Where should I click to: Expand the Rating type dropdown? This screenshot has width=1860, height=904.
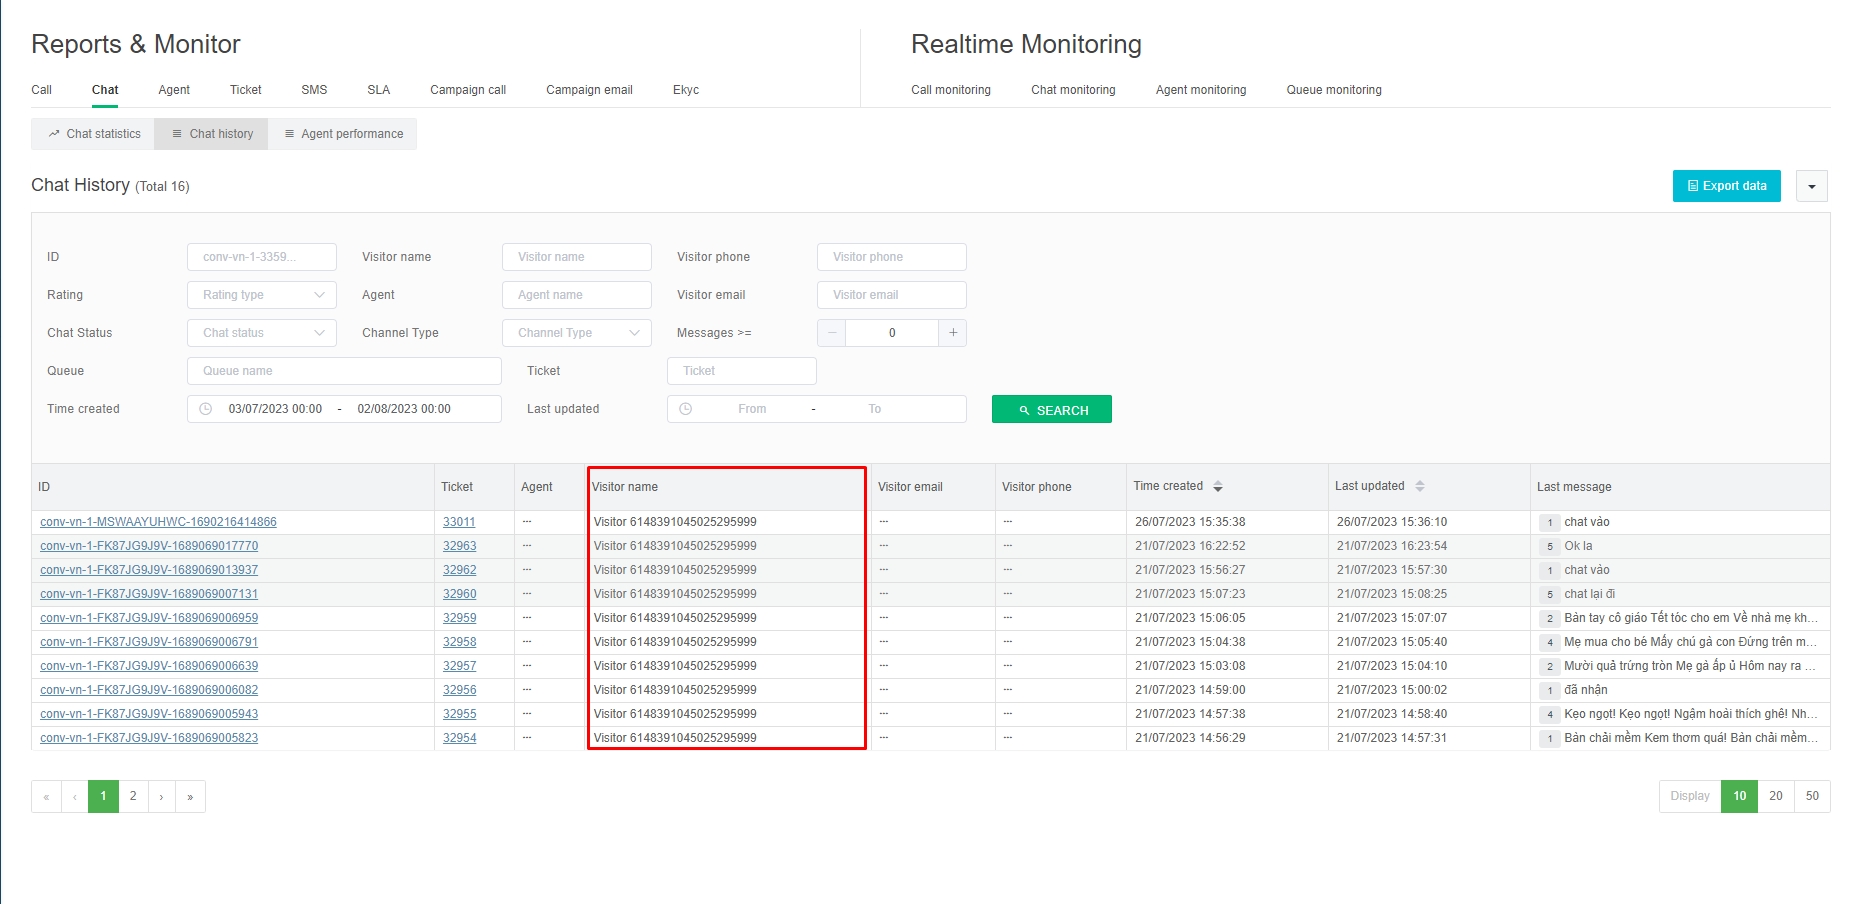click(x=262, y=295)
